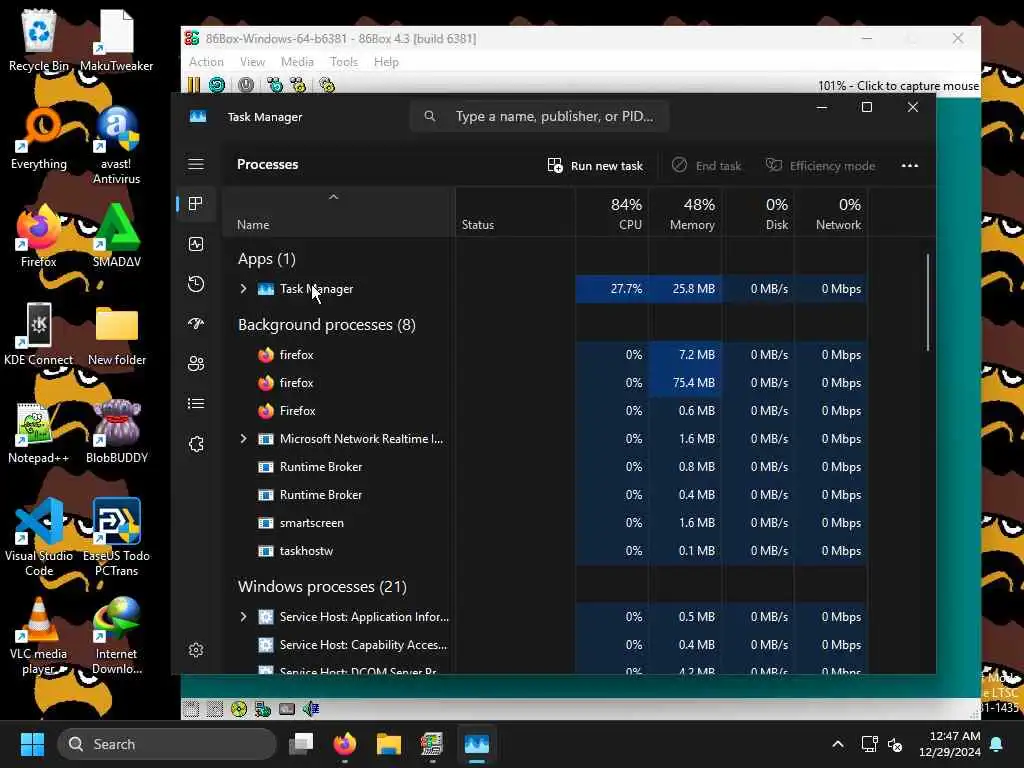Open the more options ellipsis menu
The image size is (1024, 768).
(x=910, y=165)
